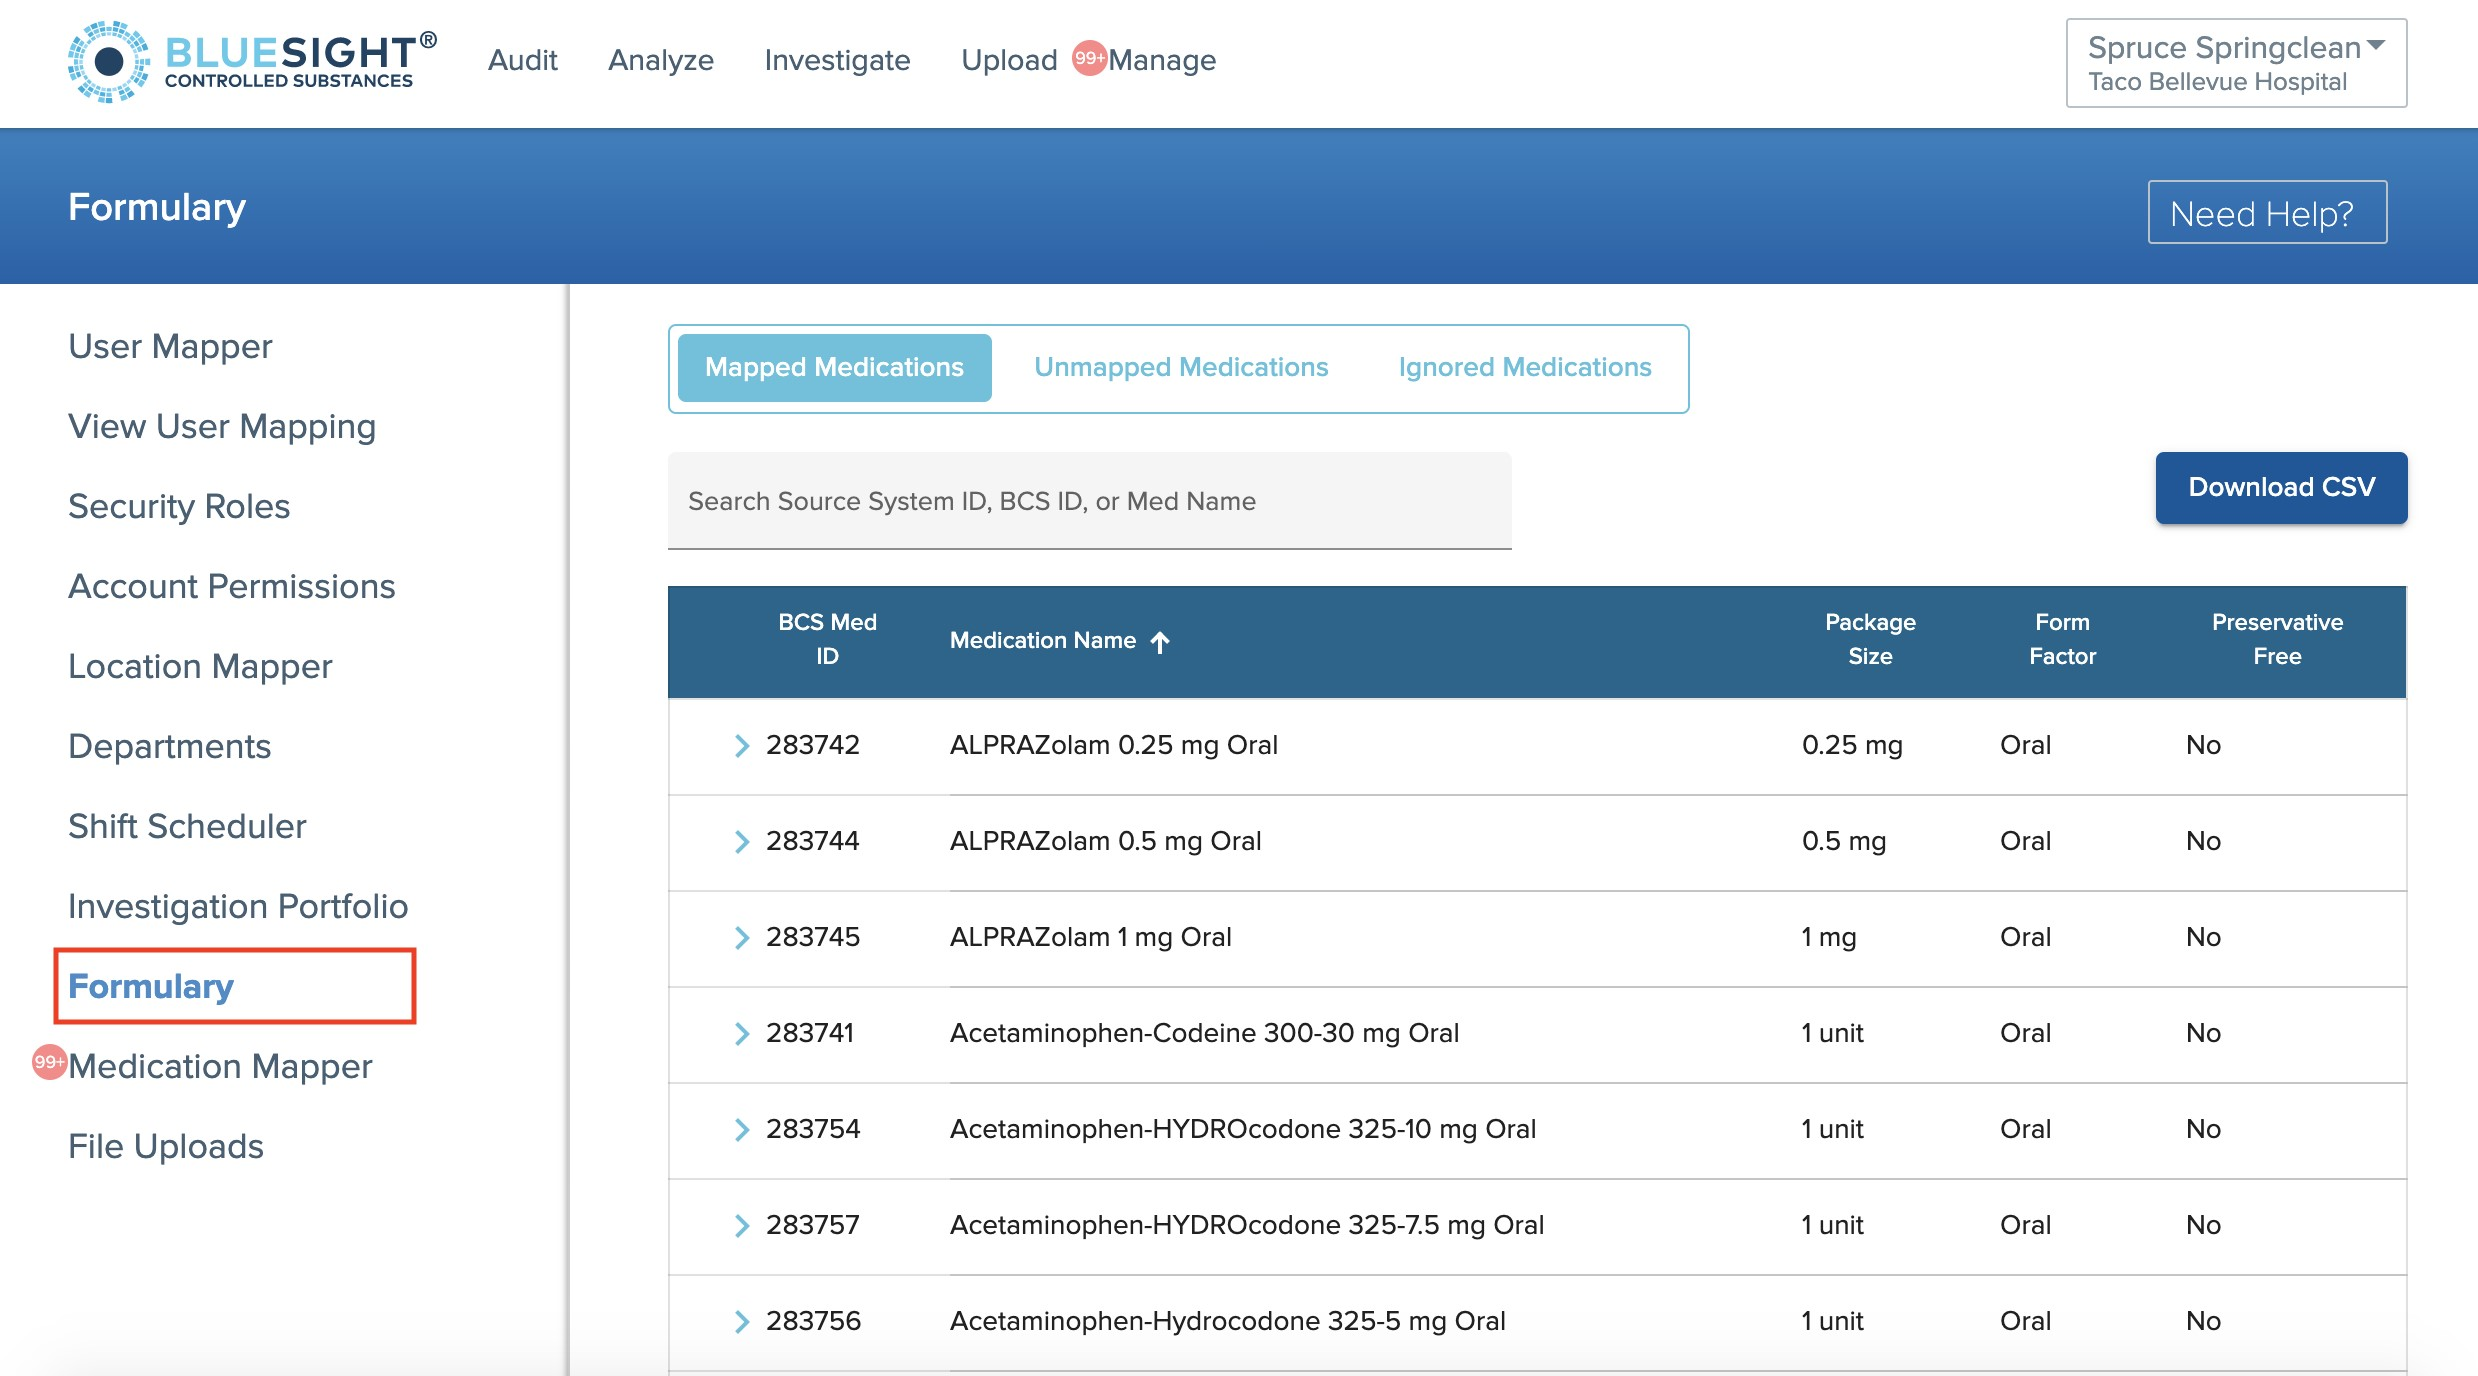Switch to Ignored Medications tab
The image size is (2478, 1376).
coord(1524,367)
